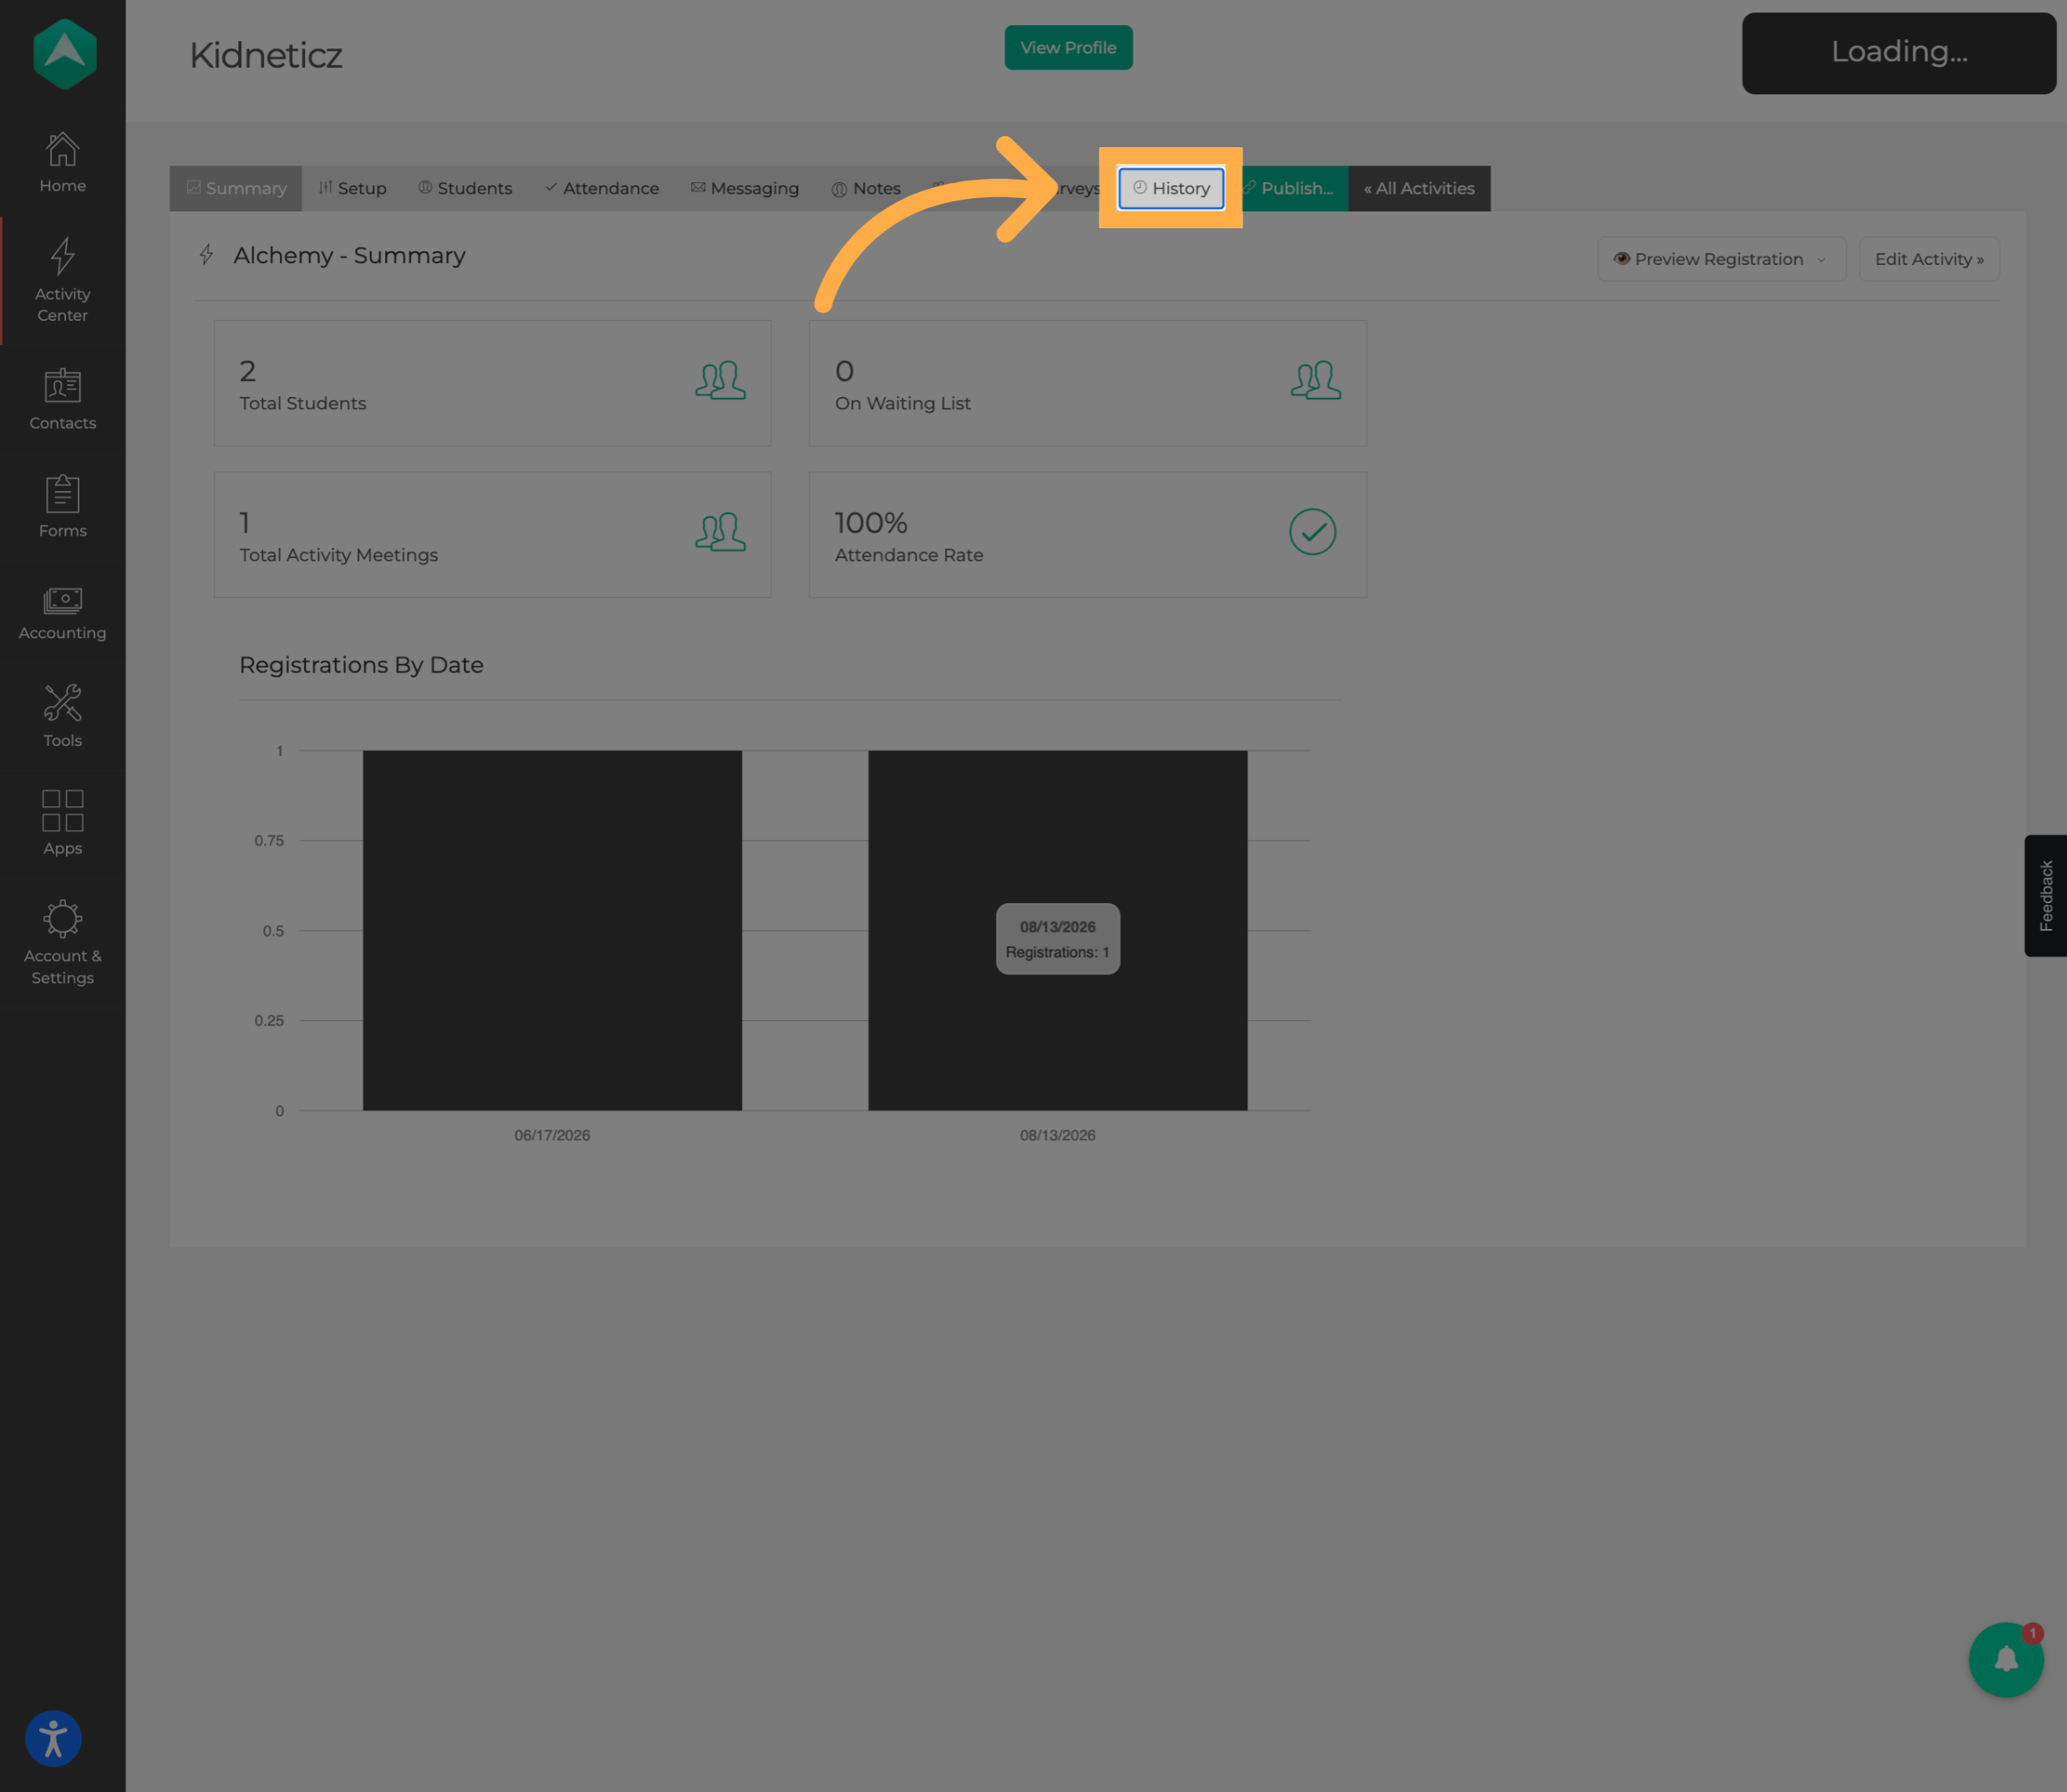
Task: Open the Feedback side panel tab
Action: tap(2046, 896)
